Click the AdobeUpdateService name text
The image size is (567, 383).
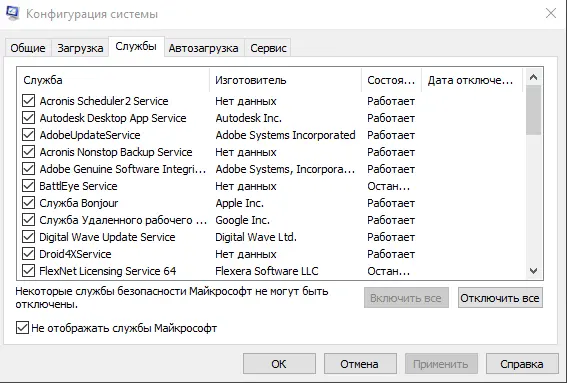(90, 135)
